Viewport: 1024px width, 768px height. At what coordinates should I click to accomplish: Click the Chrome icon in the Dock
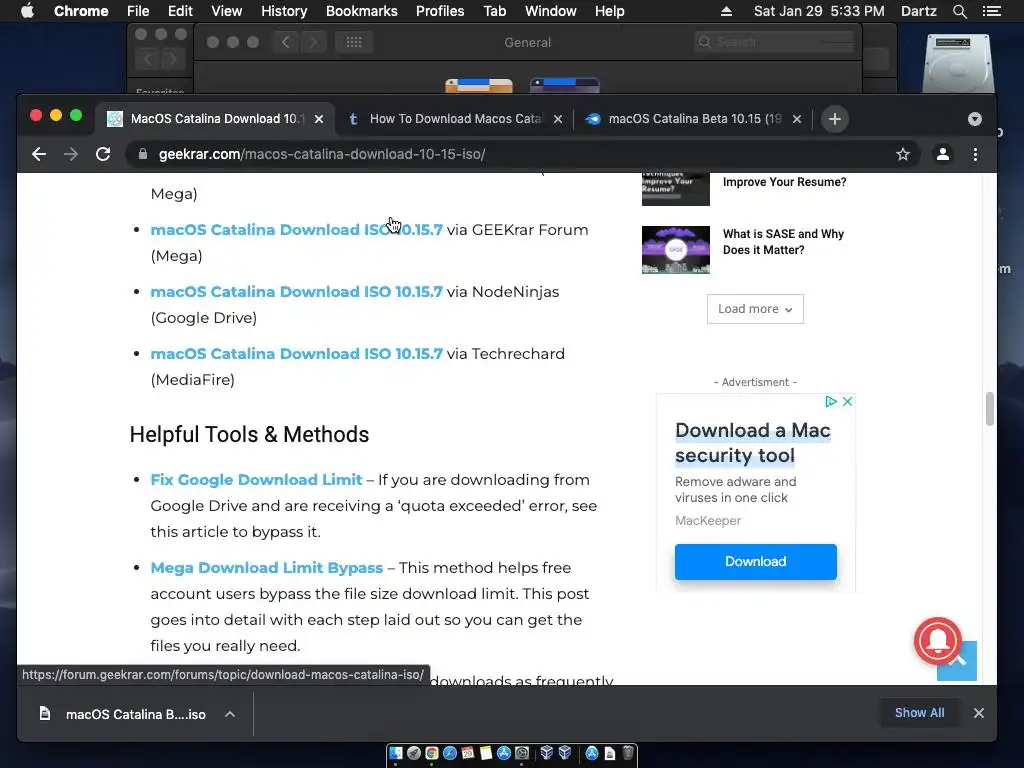[x=432, y=753]
